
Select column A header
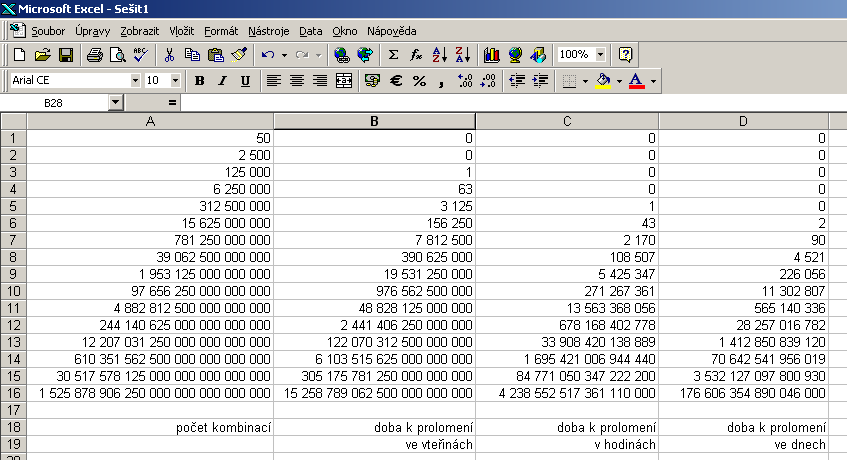[150, 121]
